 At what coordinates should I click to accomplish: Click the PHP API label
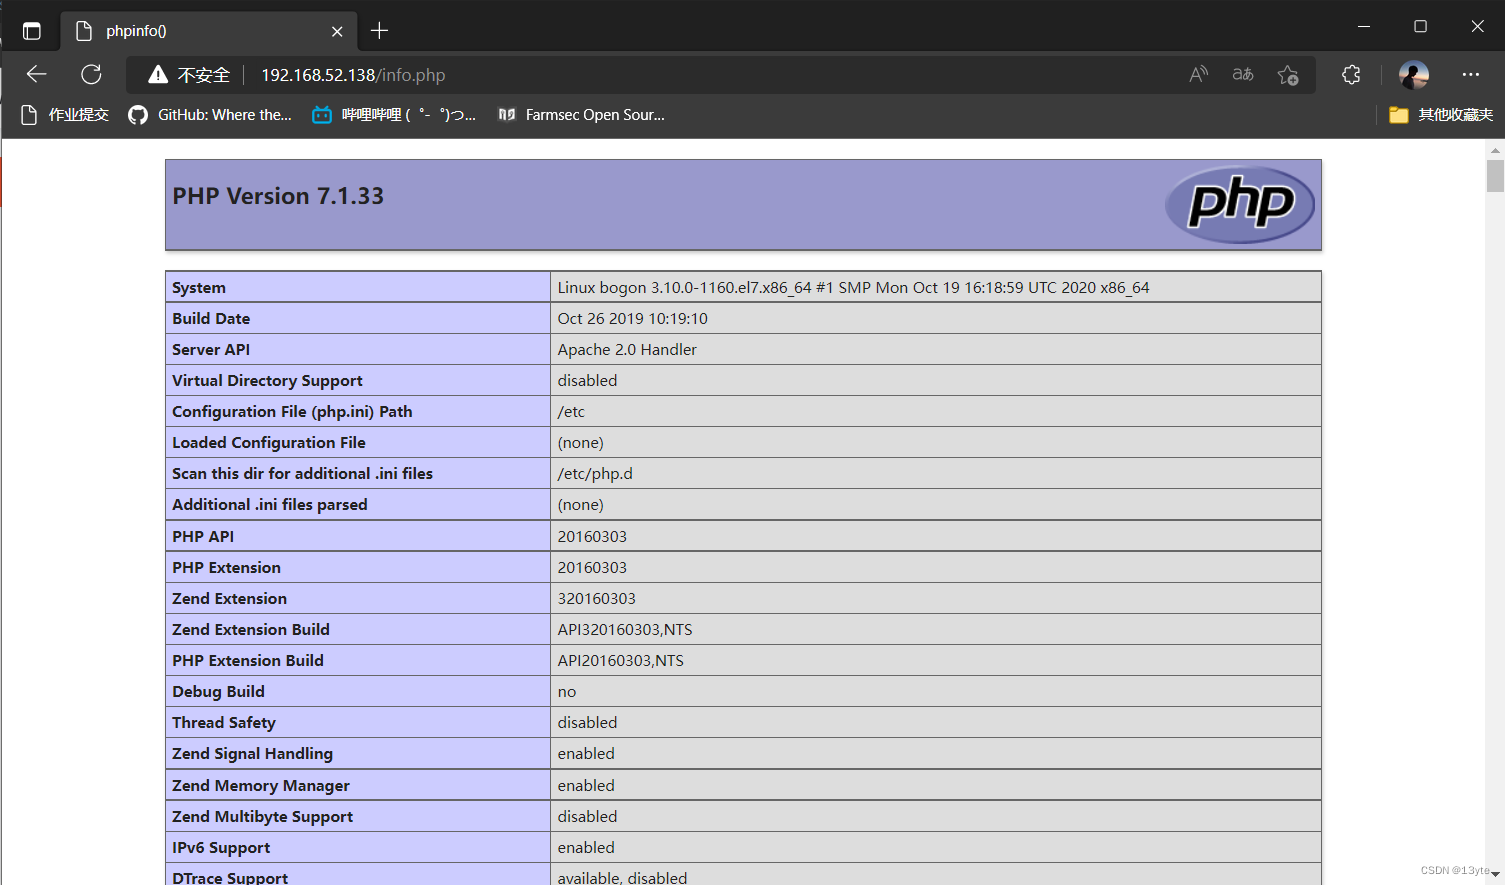(x=203, y=536)
